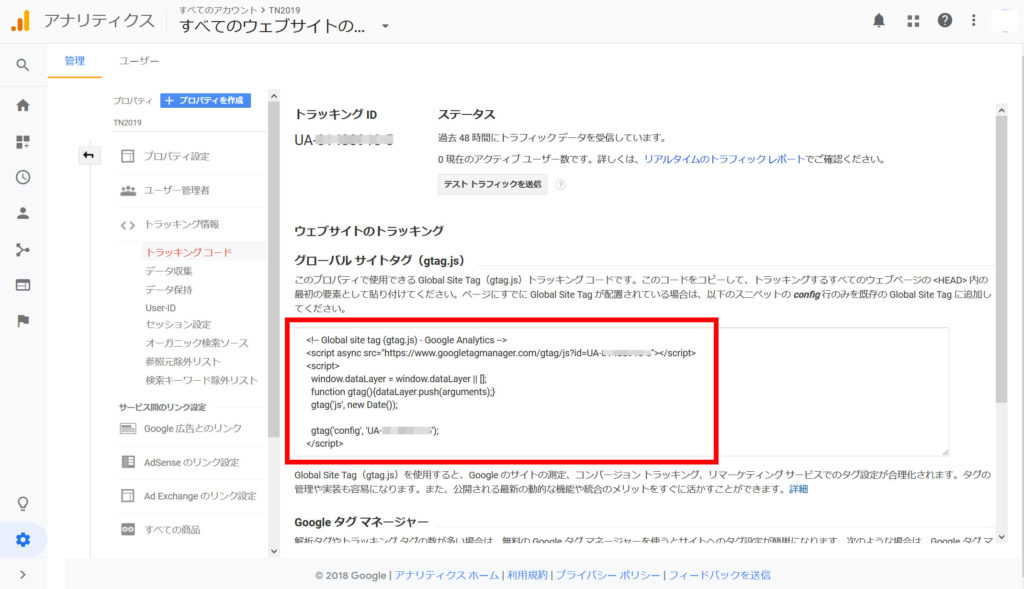
Task: Expand sidebar with bottom chevron arrow
Action: coord(23,575)
